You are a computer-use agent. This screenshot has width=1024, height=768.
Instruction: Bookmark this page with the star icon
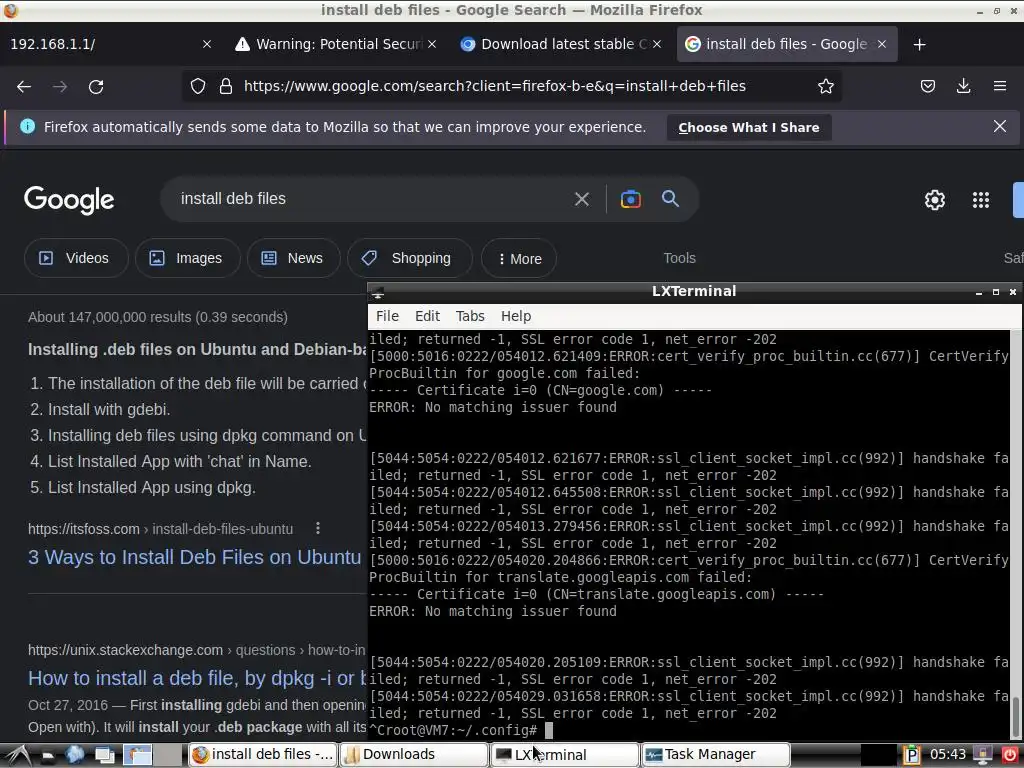click(825, 86)
